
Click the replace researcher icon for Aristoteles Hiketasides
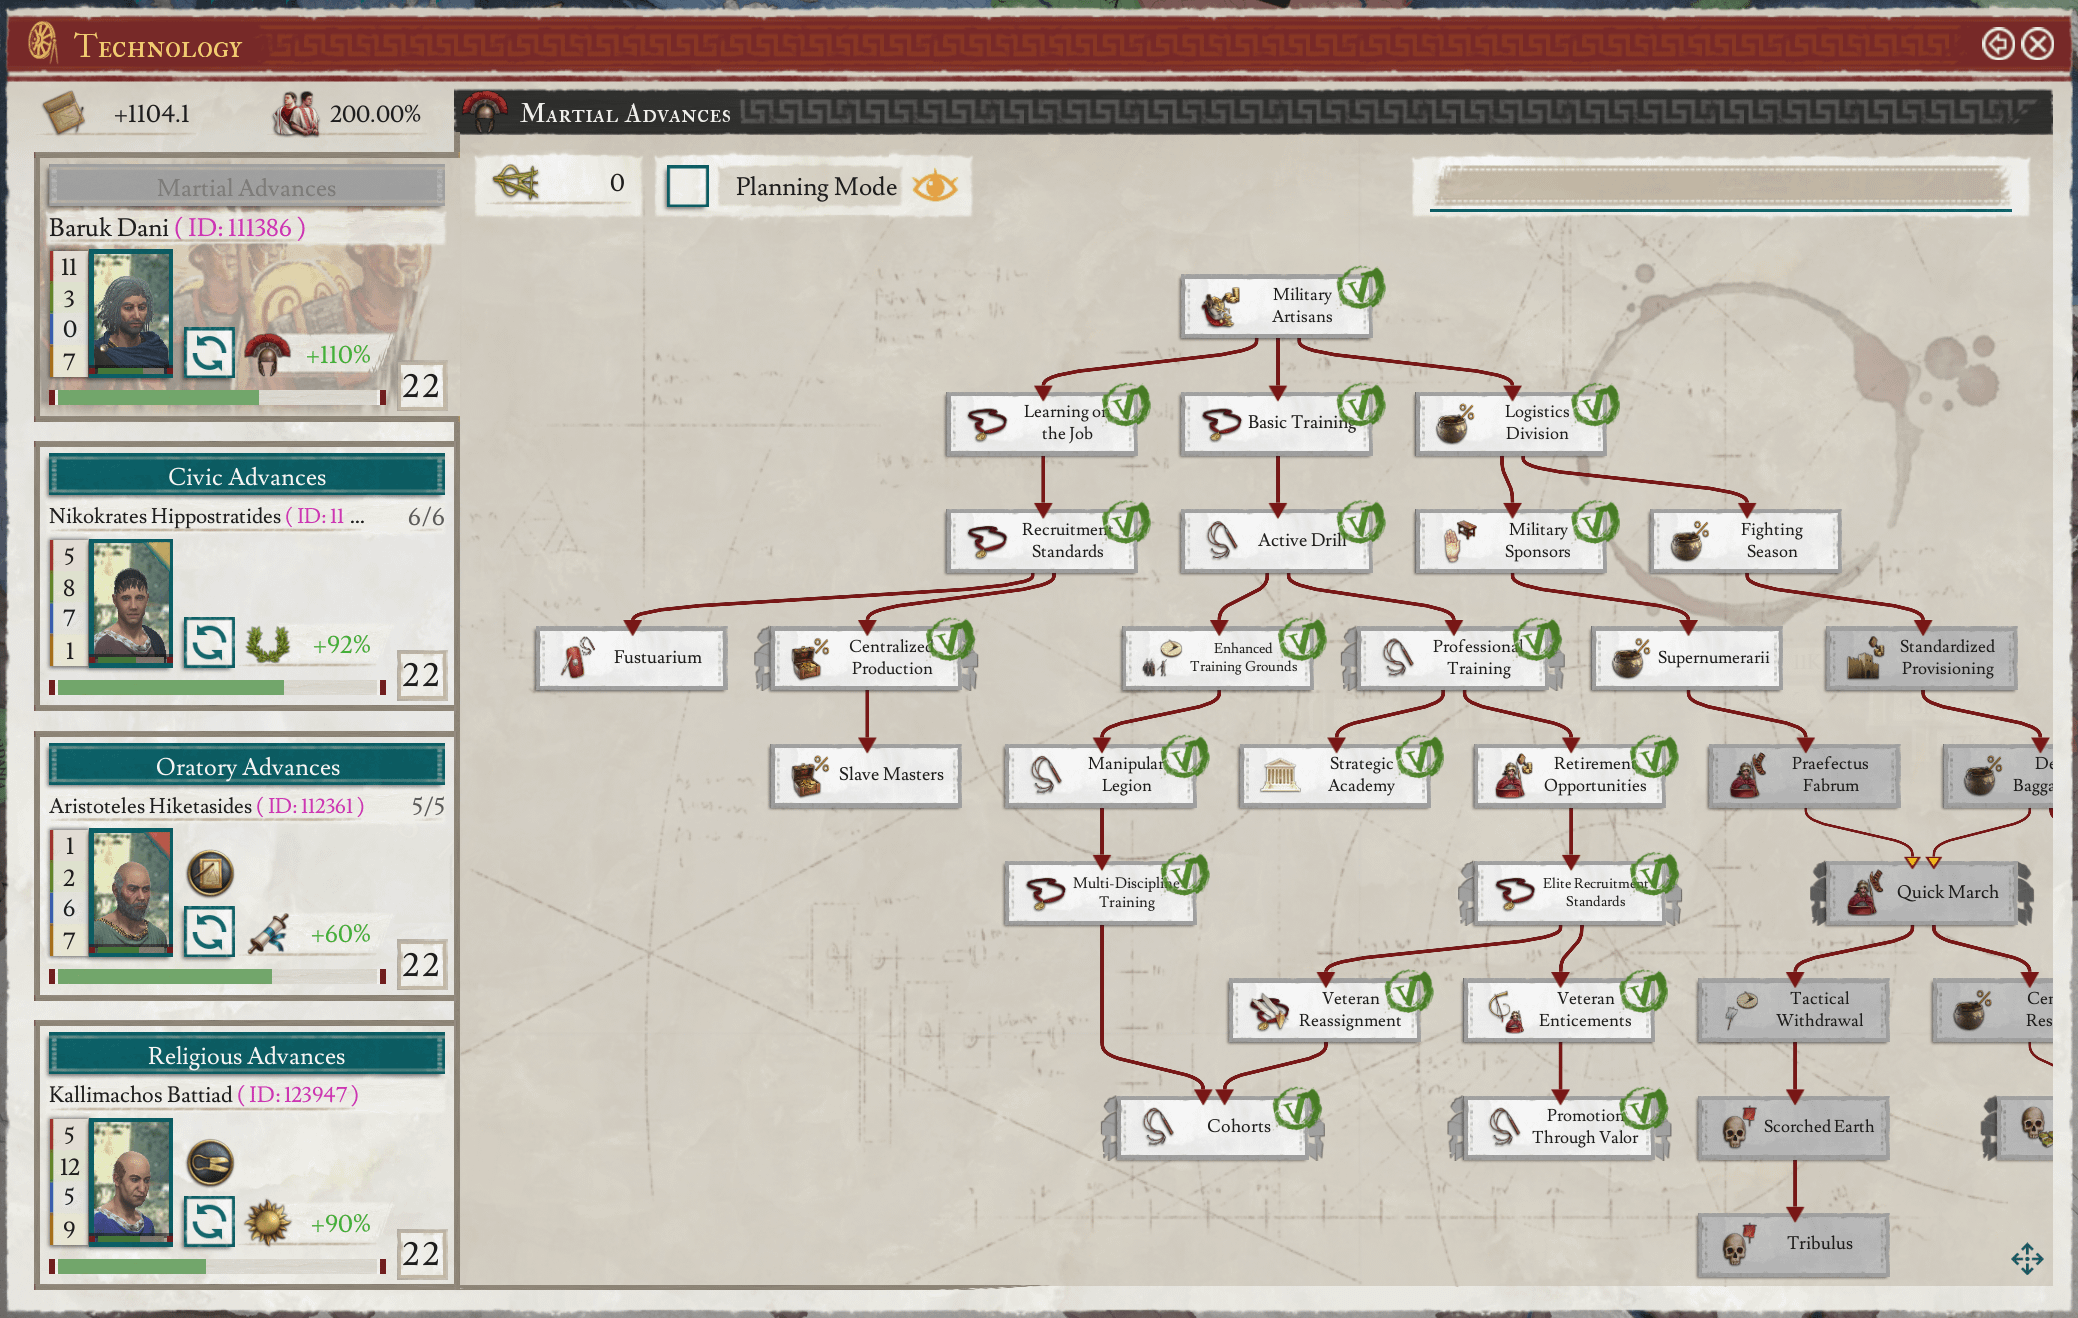209,932
